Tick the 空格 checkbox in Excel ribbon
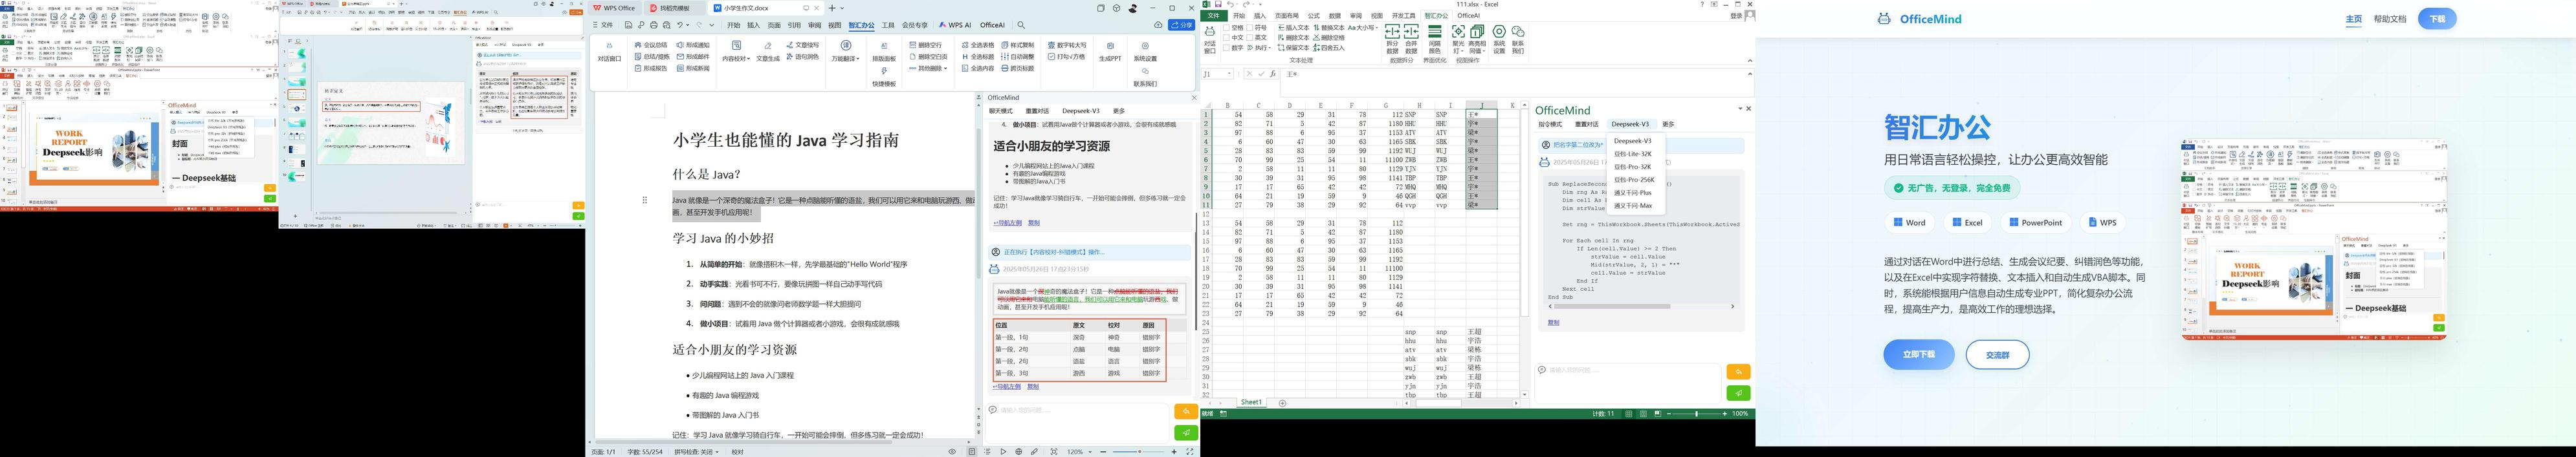 point(1226,28)
